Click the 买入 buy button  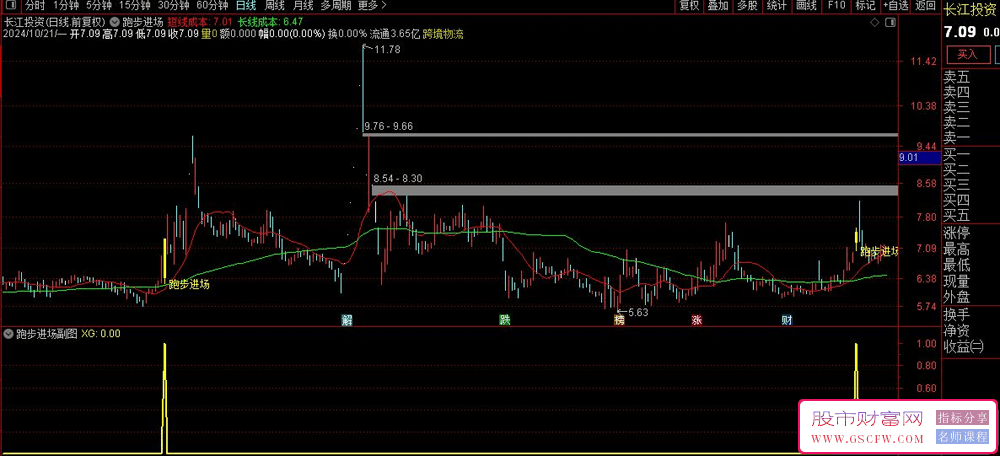click(968, 55)
